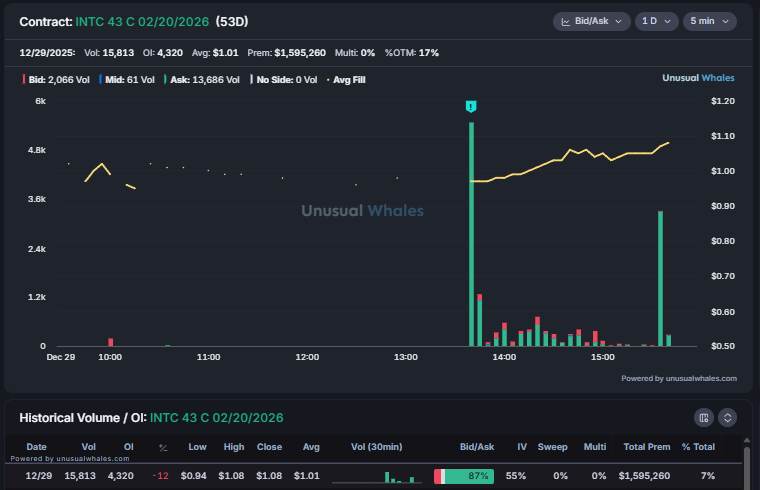Click the IV column header
760x490 pixels.
(x=522, y=447)
